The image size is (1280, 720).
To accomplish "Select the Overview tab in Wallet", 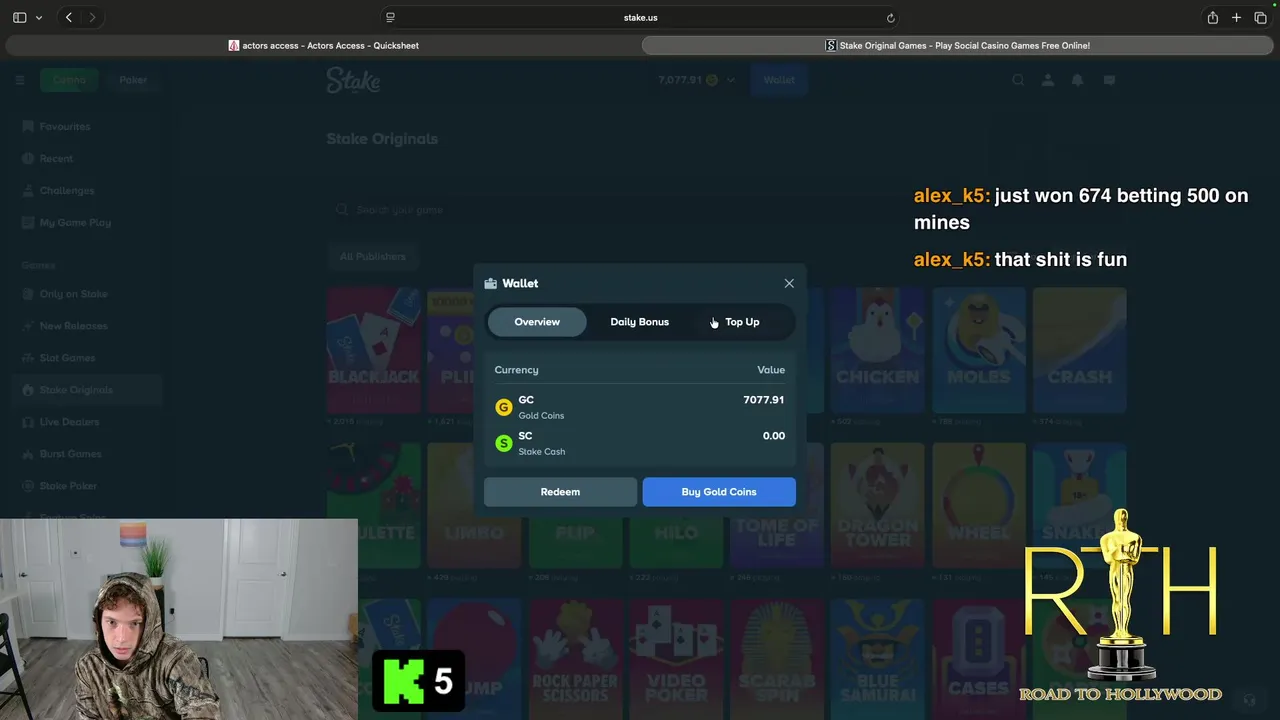I will pos(537,322).
